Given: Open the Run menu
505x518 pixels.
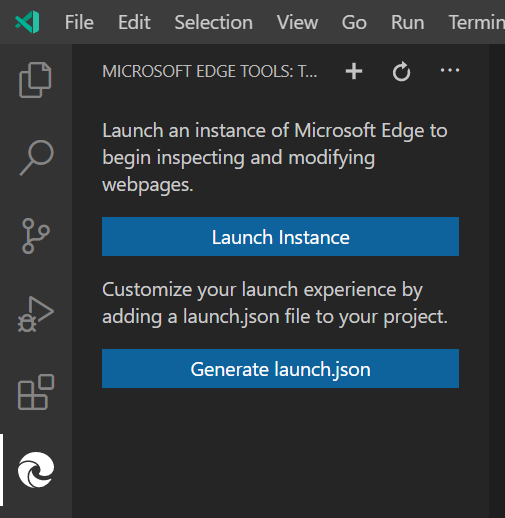Looking at the screenshot, I should pyautogui.click(x=408, y=22).
